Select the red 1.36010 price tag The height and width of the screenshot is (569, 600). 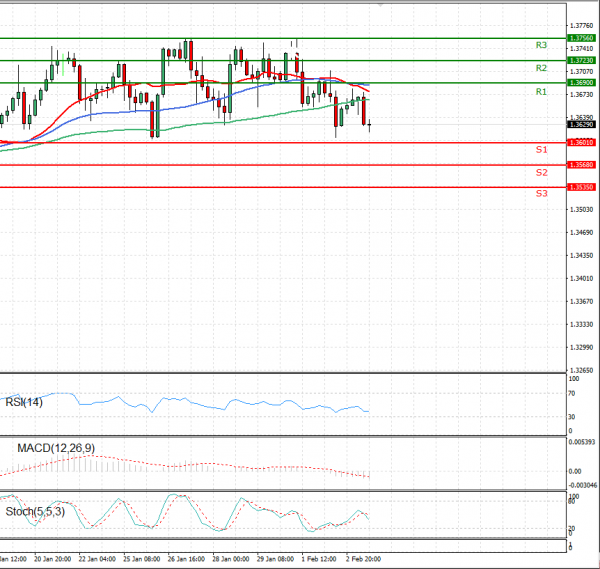point(581,143)
